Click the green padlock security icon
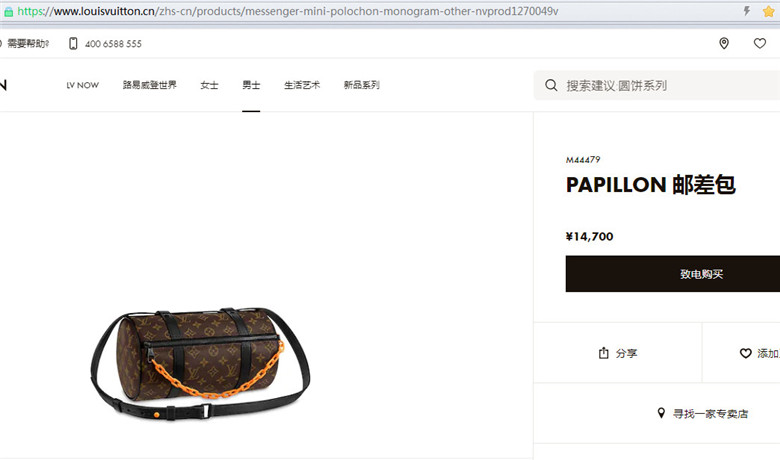Image resolution: width=780 pixels, height=460 pixels. click(x=8, y=12)
